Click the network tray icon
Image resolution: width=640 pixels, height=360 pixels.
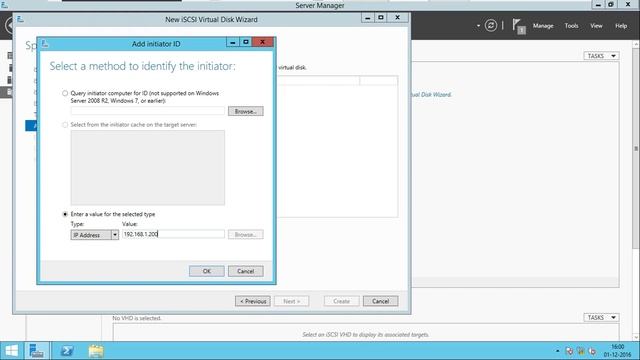tap(581, 351)
